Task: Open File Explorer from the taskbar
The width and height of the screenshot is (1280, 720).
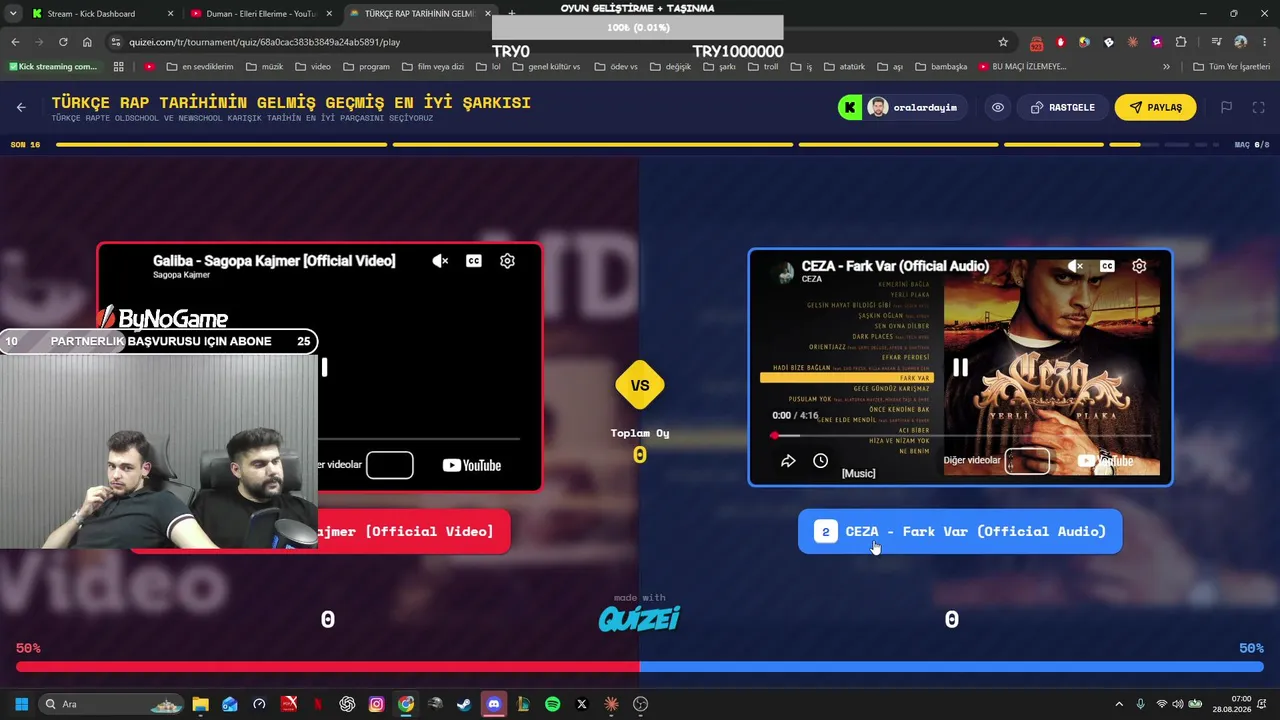Action: [200, 704]
